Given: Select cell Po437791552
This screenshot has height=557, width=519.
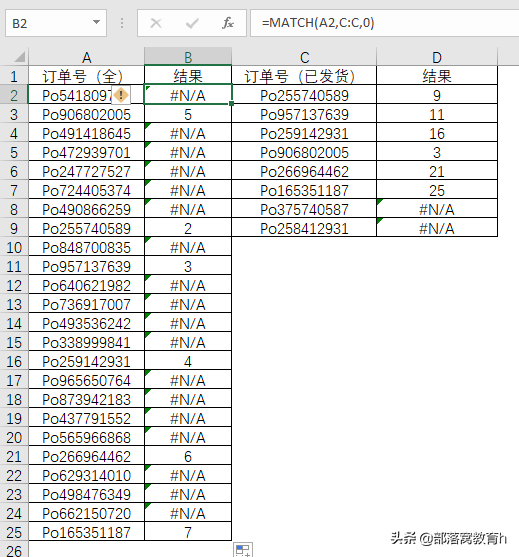Looking at the screenshot, I should 86,418.
